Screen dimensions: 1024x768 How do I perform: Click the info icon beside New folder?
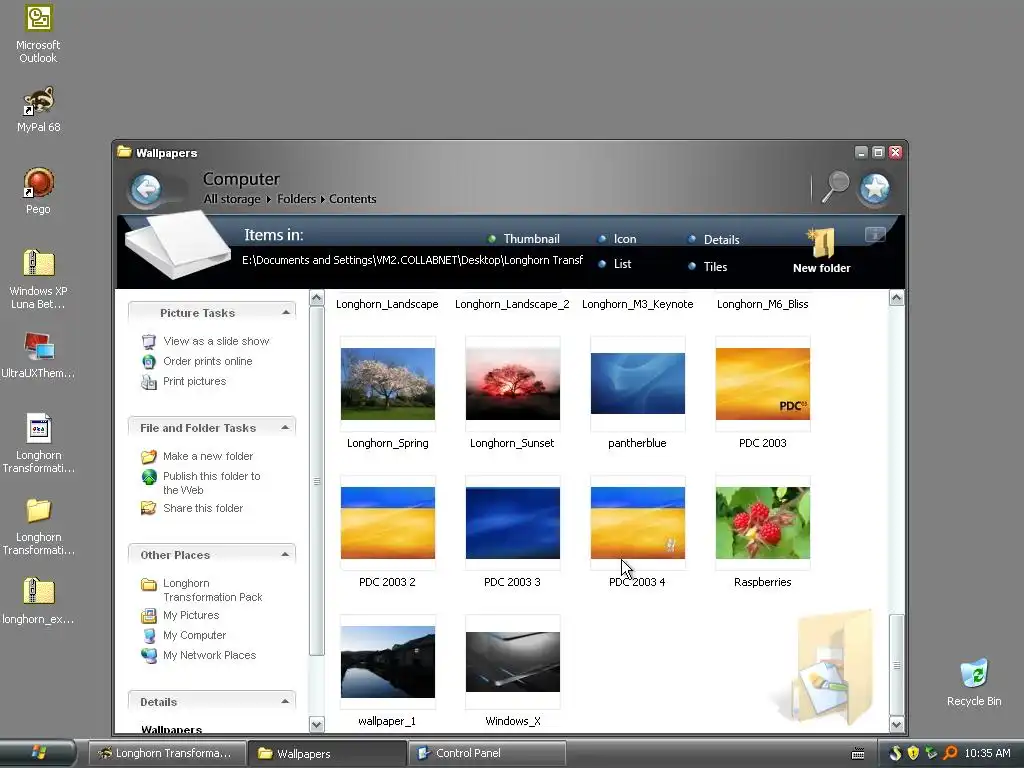coord(875,234)
